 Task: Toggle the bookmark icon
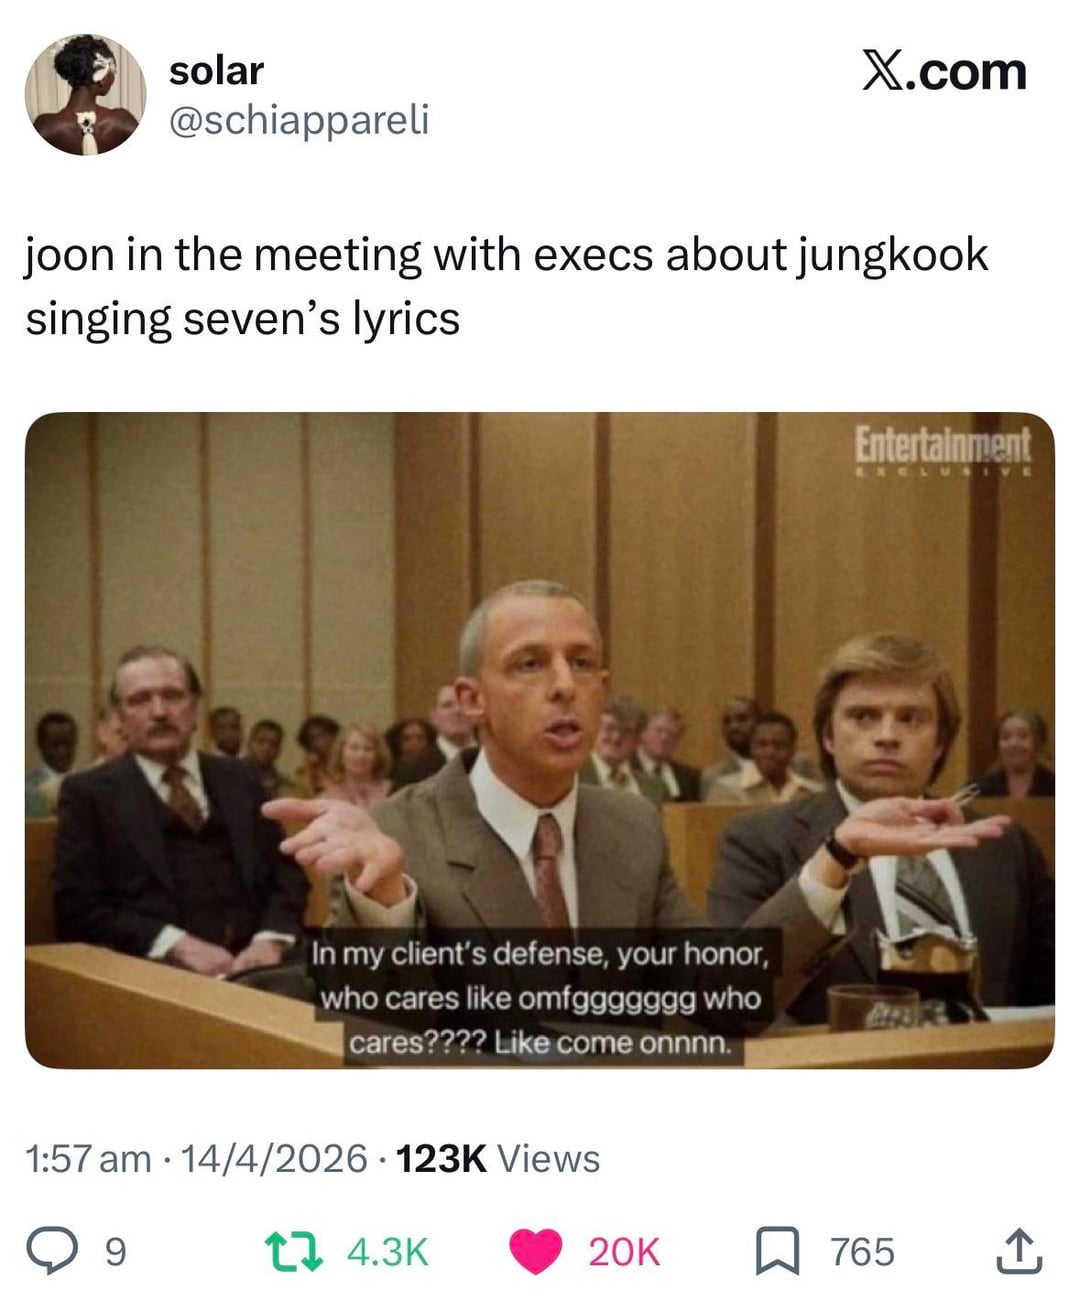click(777, 1252)
